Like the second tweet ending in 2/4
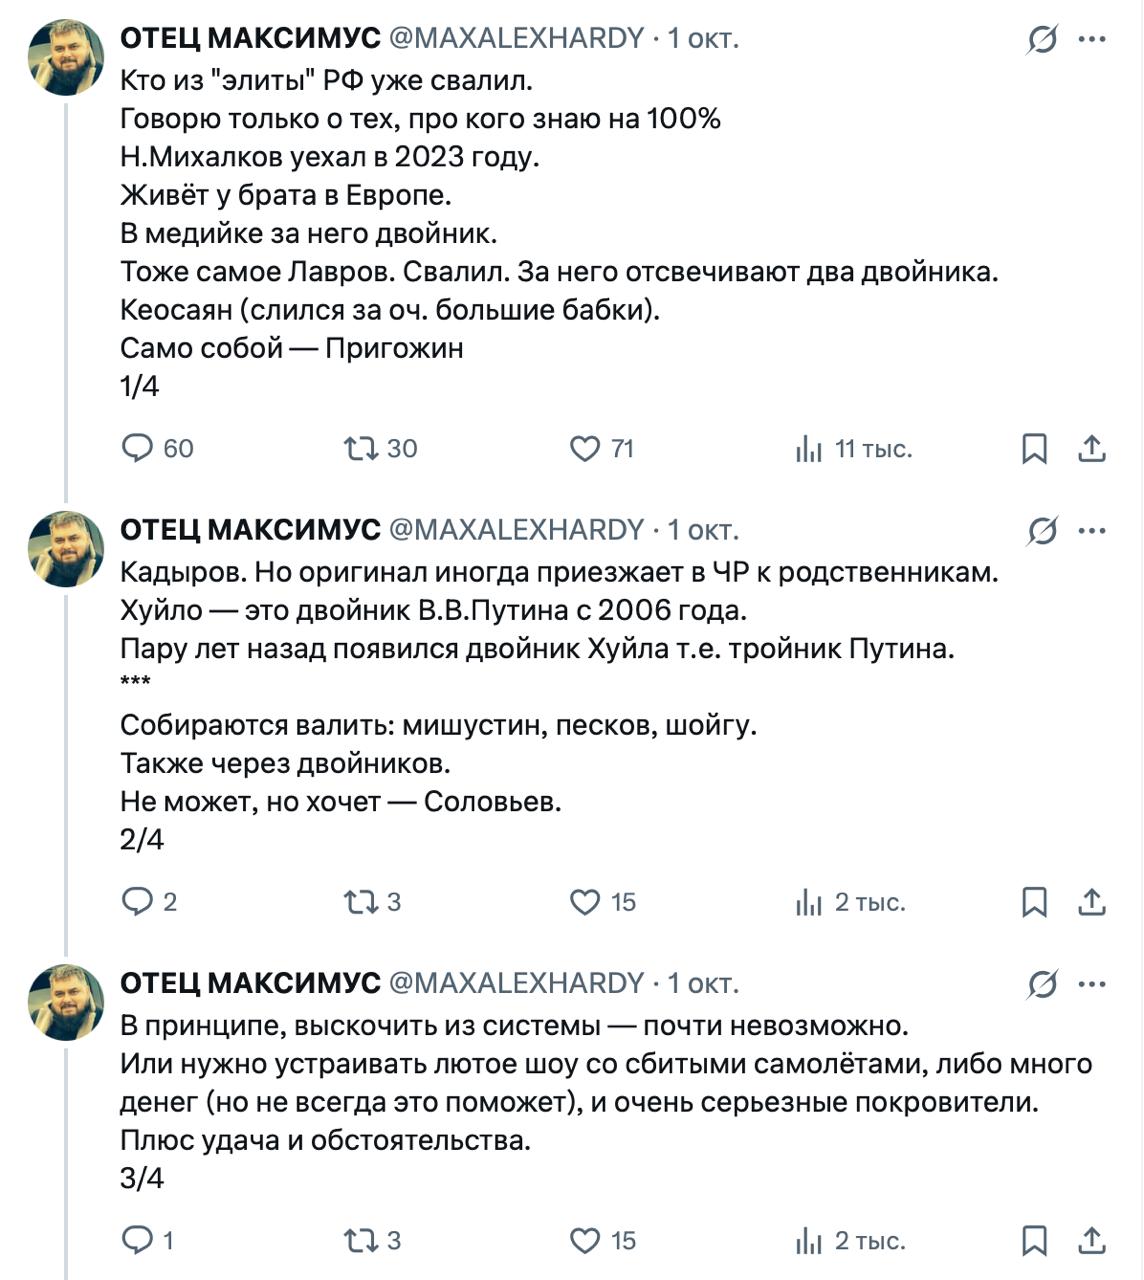Viewport: 1144px width, 1280px height. point(585,902)
